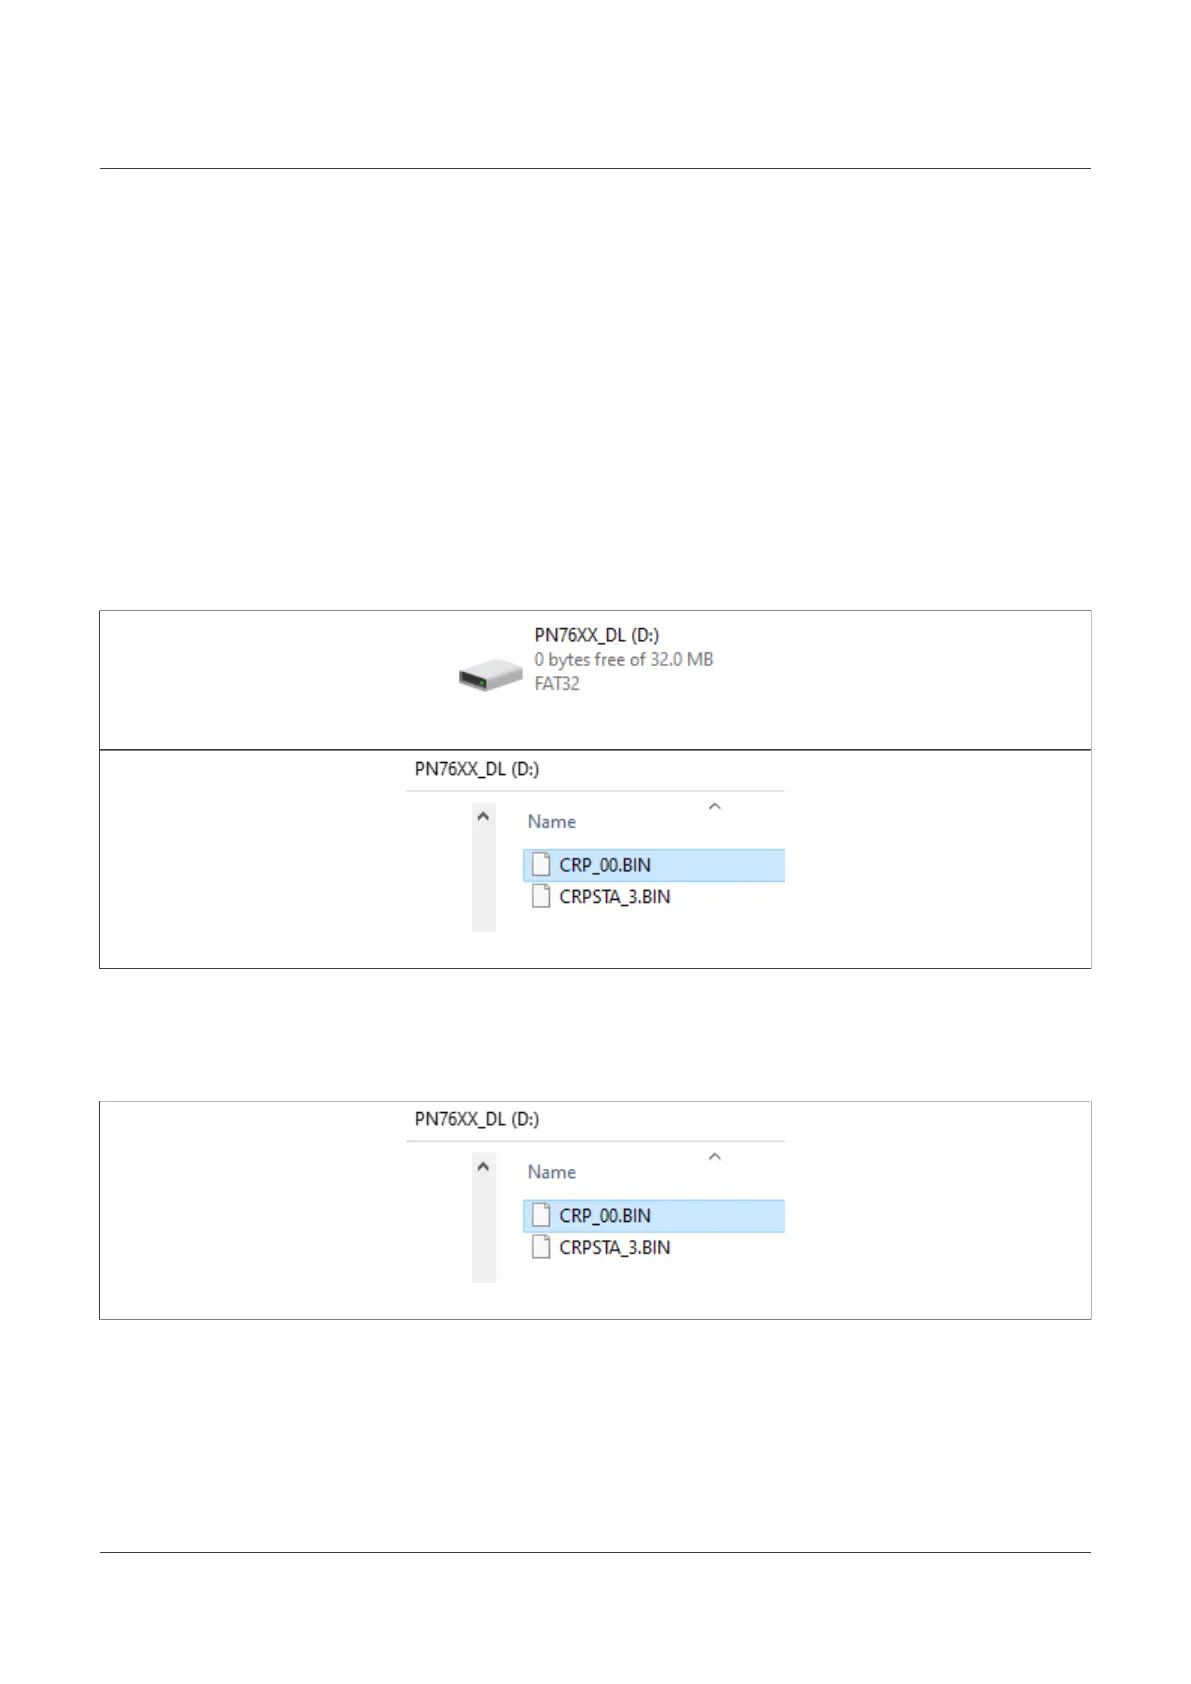The height and width of the screenshot is (1684, 1191).
Task: Toggle sort chevron above the lower Name column
Action: 715,1157
